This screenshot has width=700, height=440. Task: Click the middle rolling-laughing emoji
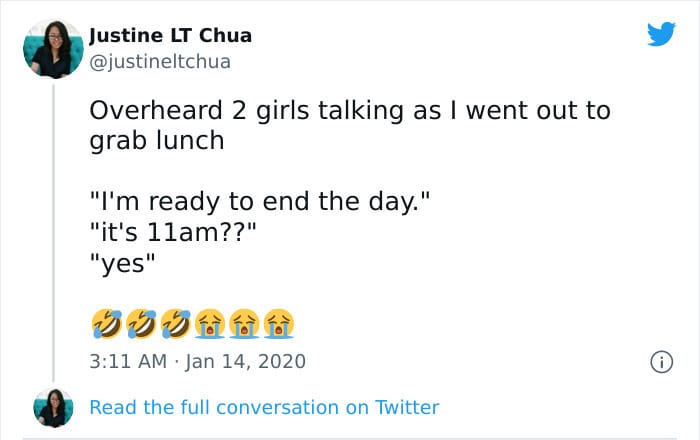point(140,322)
